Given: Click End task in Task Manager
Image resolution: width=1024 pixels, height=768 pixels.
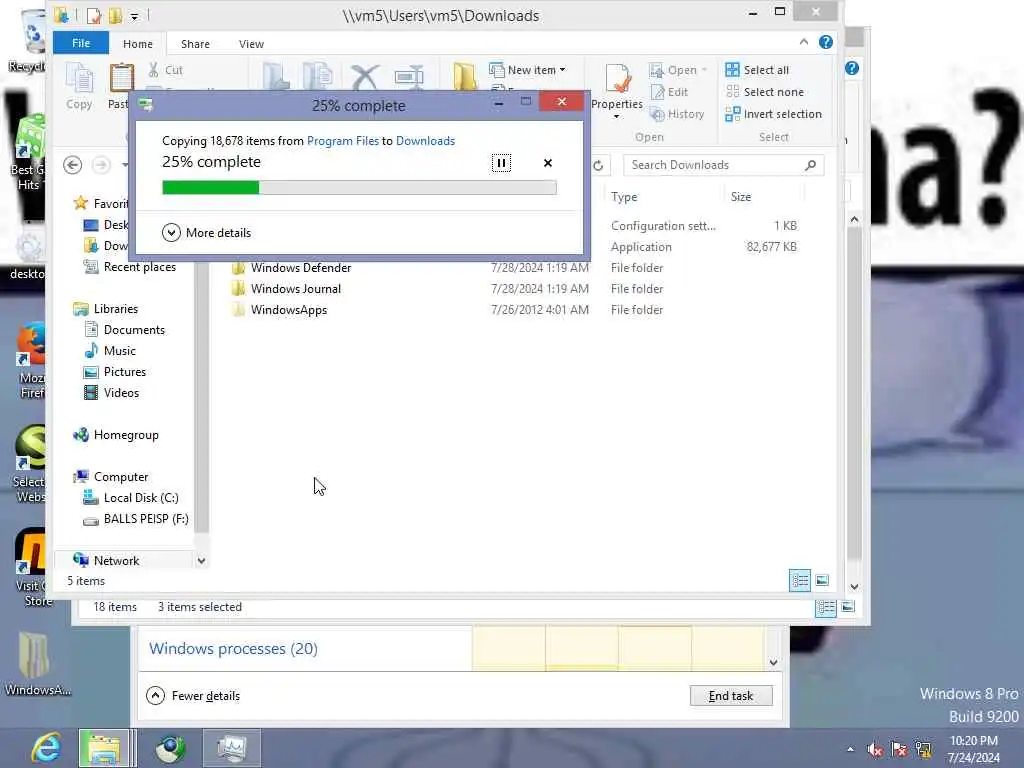Looking at the screenshot, I should coord(731,696).
